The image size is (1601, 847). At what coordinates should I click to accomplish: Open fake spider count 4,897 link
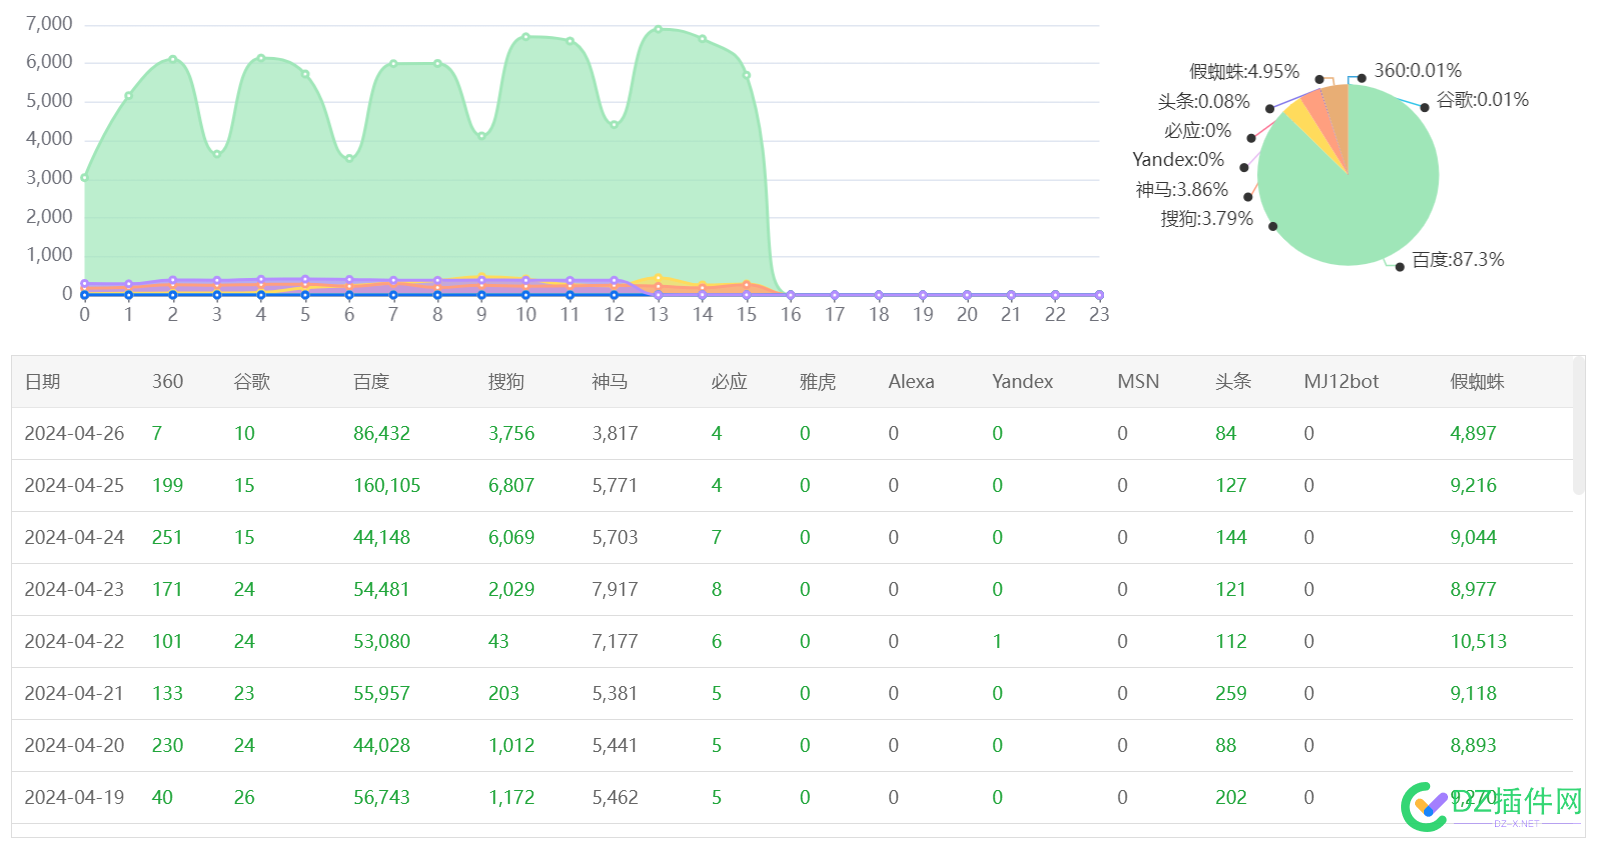tap(1473, 434)
